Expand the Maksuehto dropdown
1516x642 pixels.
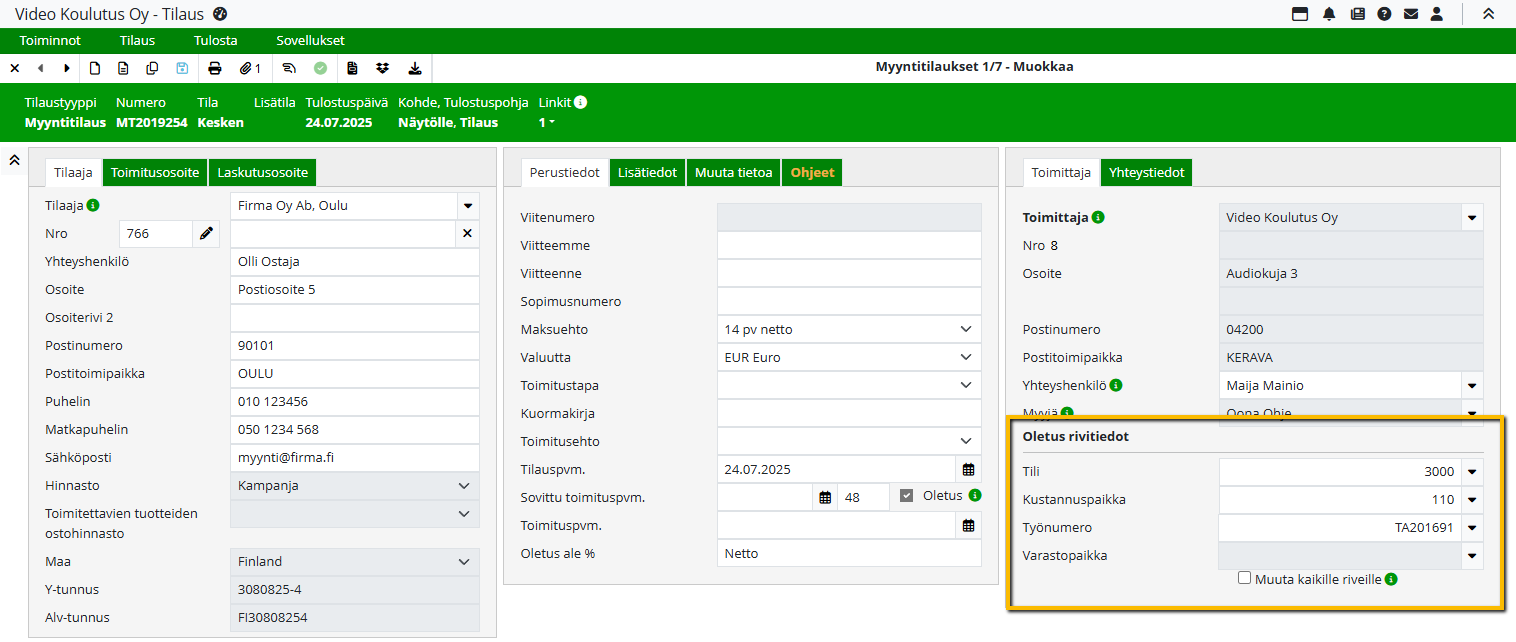(965, 329)
